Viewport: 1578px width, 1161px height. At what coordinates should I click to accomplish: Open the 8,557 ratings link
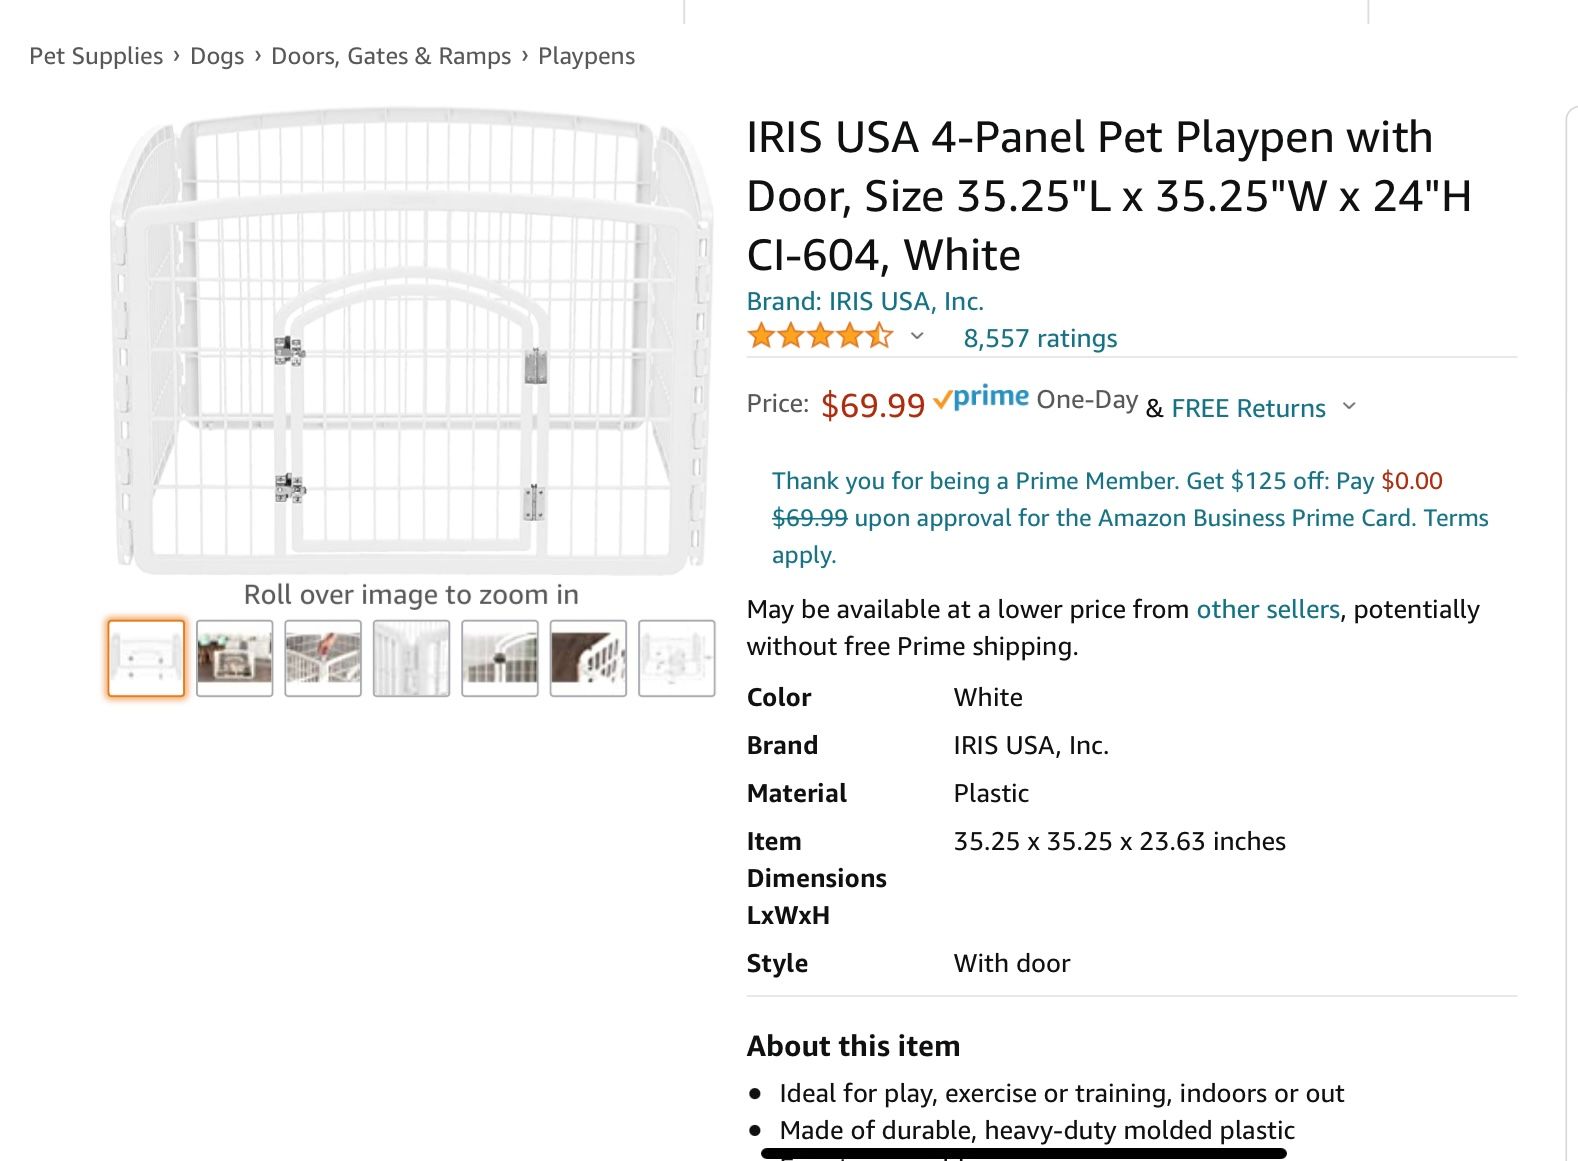pyautogui.click(x=1040, y=338)
